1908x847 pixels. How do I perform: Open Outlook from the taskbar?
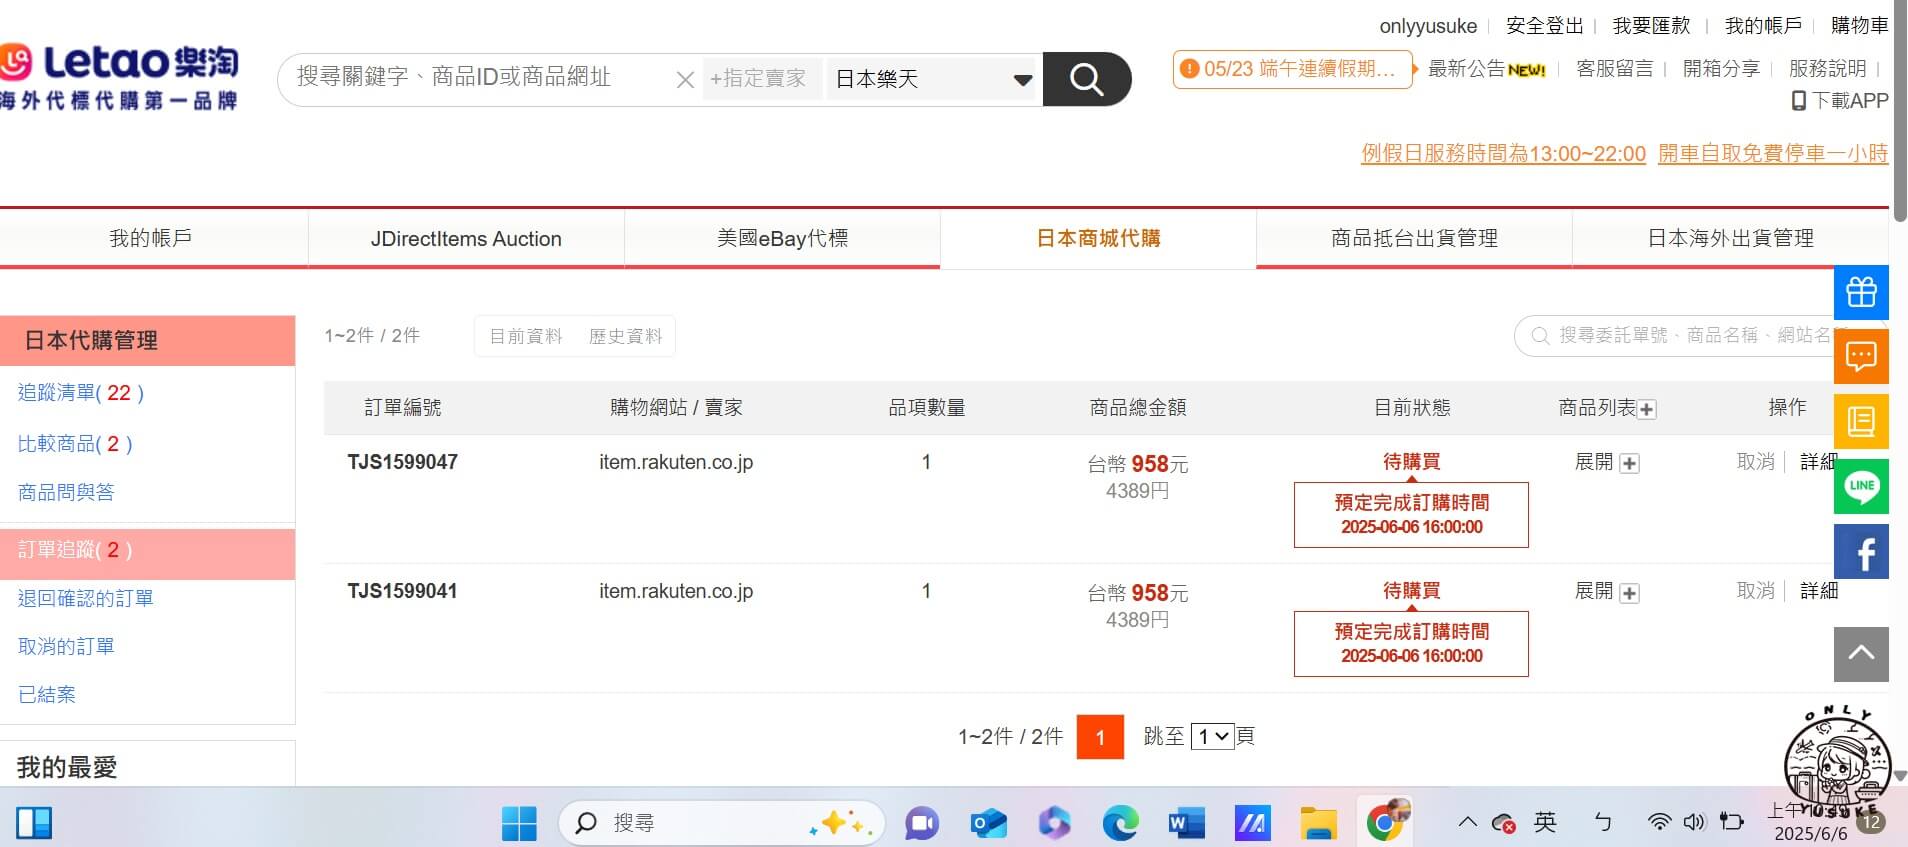tap(988, 823)
